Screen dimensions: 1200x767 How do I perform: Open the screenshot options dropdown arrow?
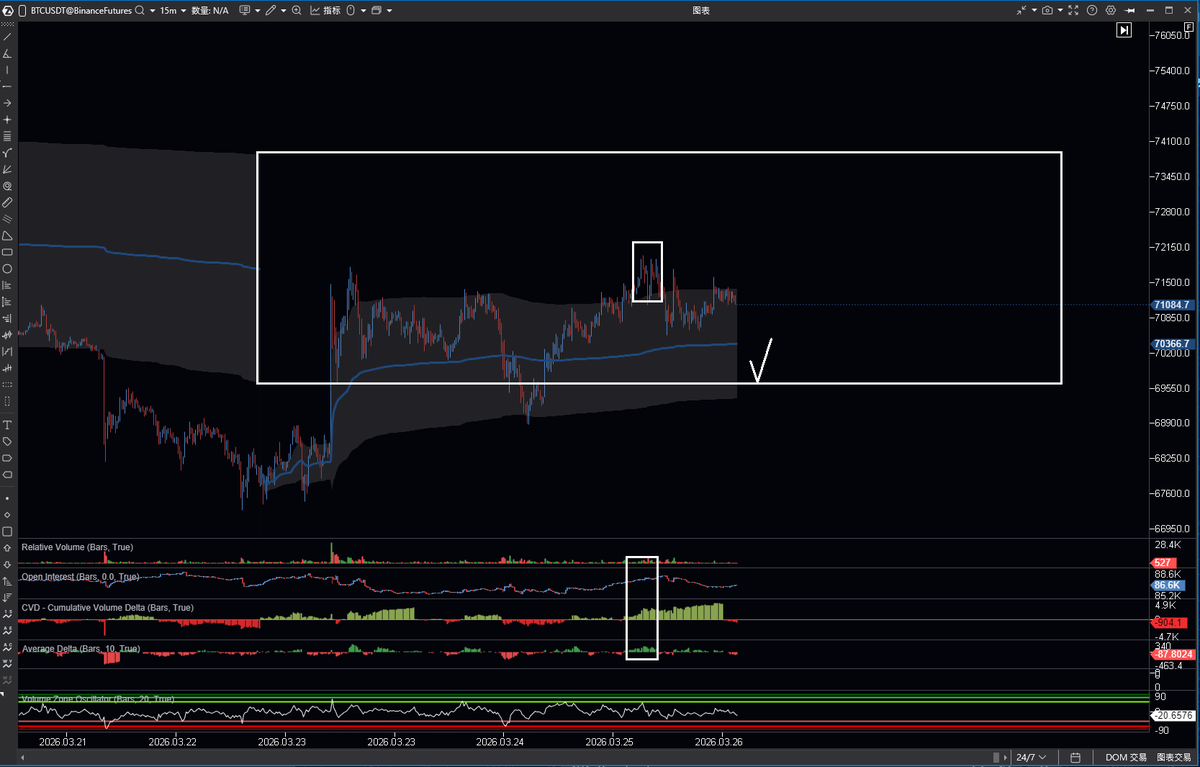point(1060,10)
